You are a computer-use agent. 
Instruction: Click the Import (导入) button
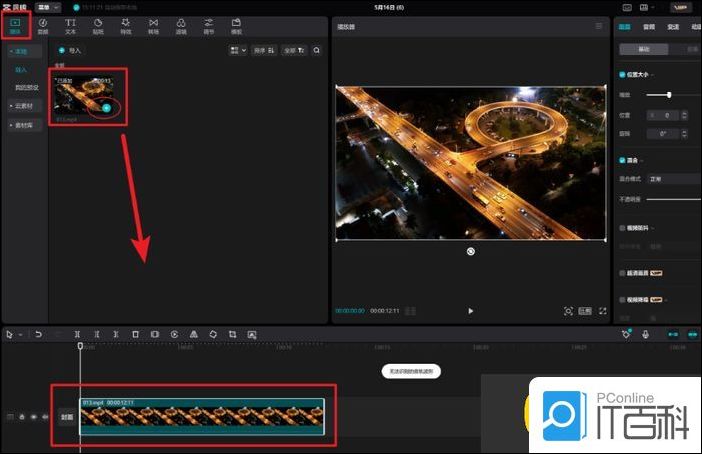click(x=71, y=49)
